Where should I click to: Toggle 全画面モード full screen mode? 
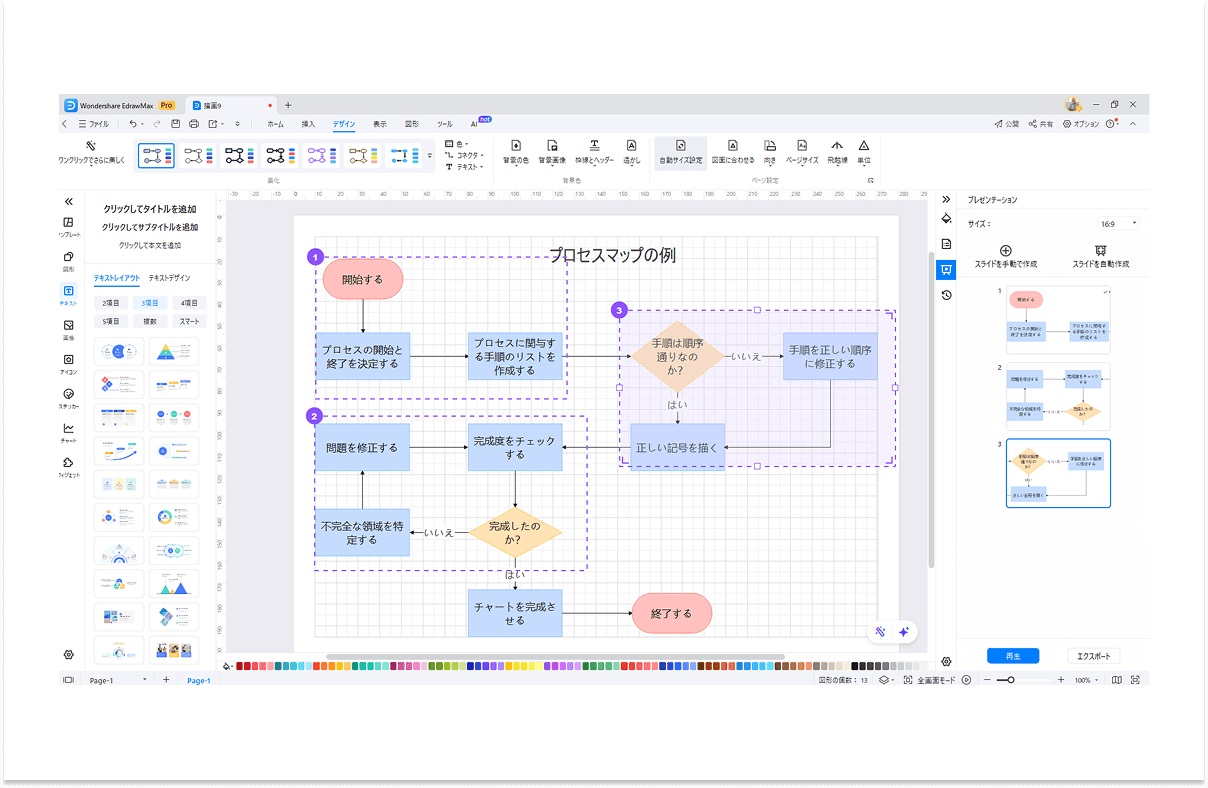(930, 680)
